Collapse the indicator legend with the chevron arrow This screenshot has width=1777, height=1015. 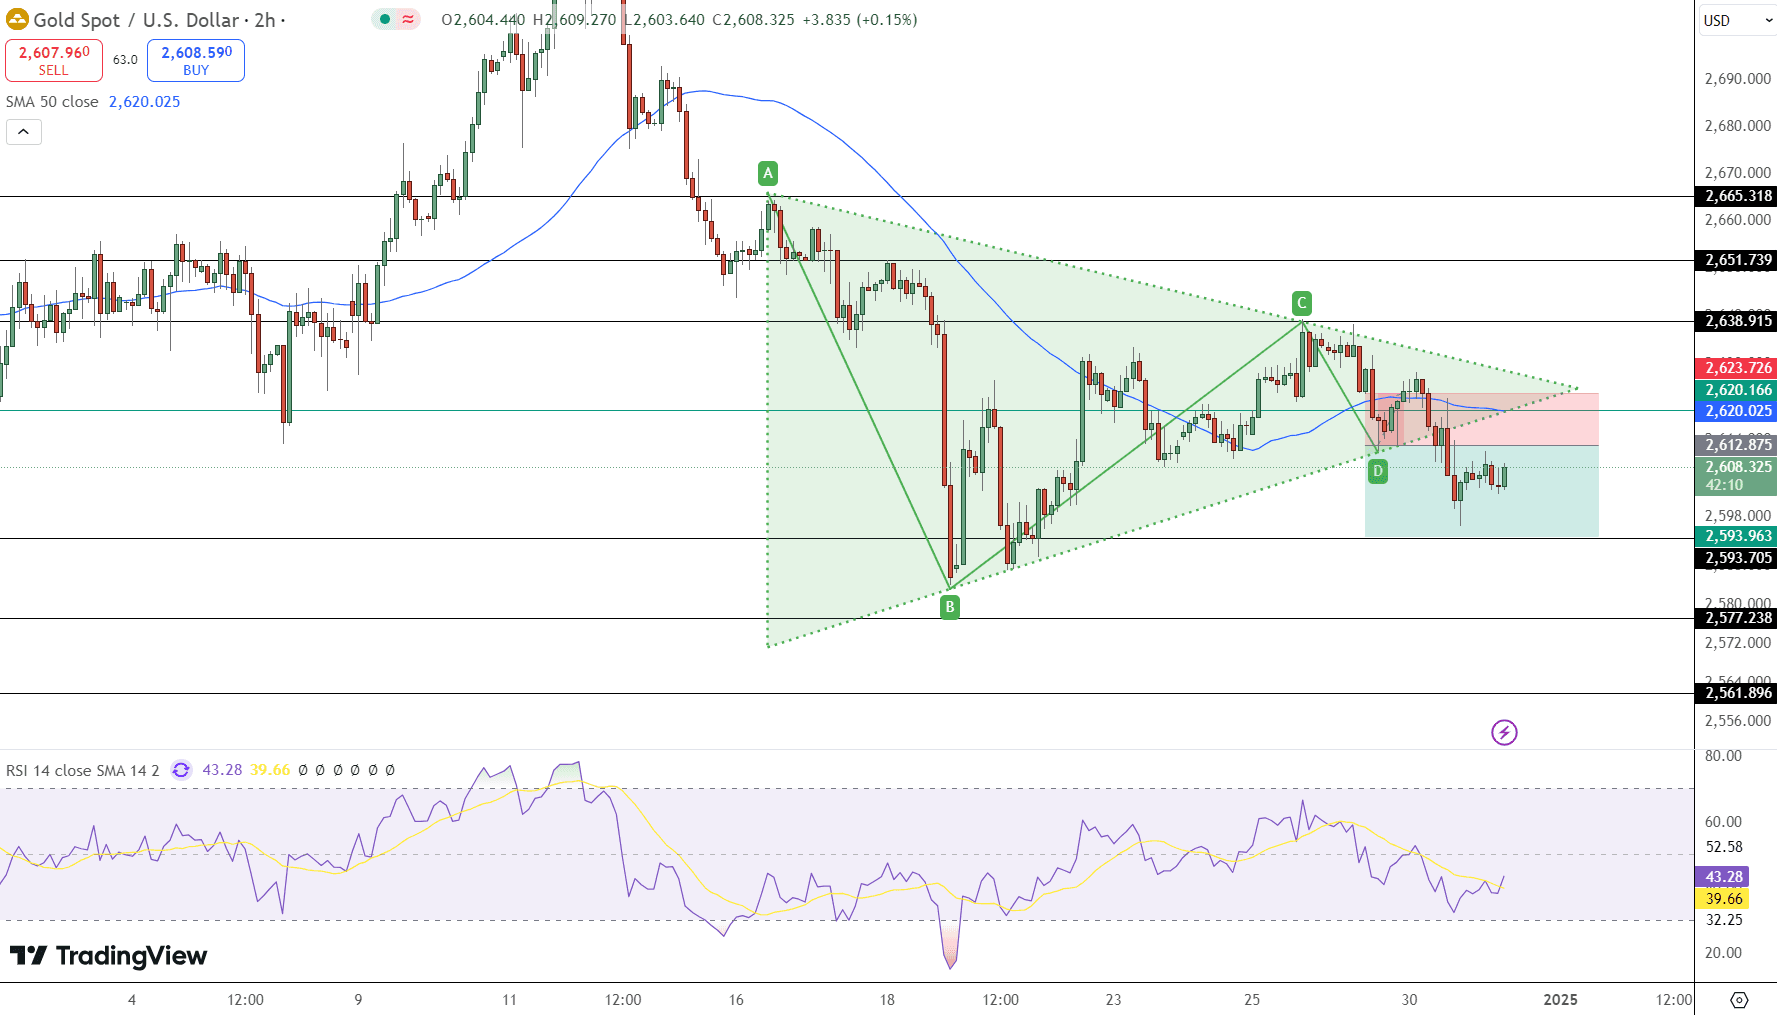point(24,132)
